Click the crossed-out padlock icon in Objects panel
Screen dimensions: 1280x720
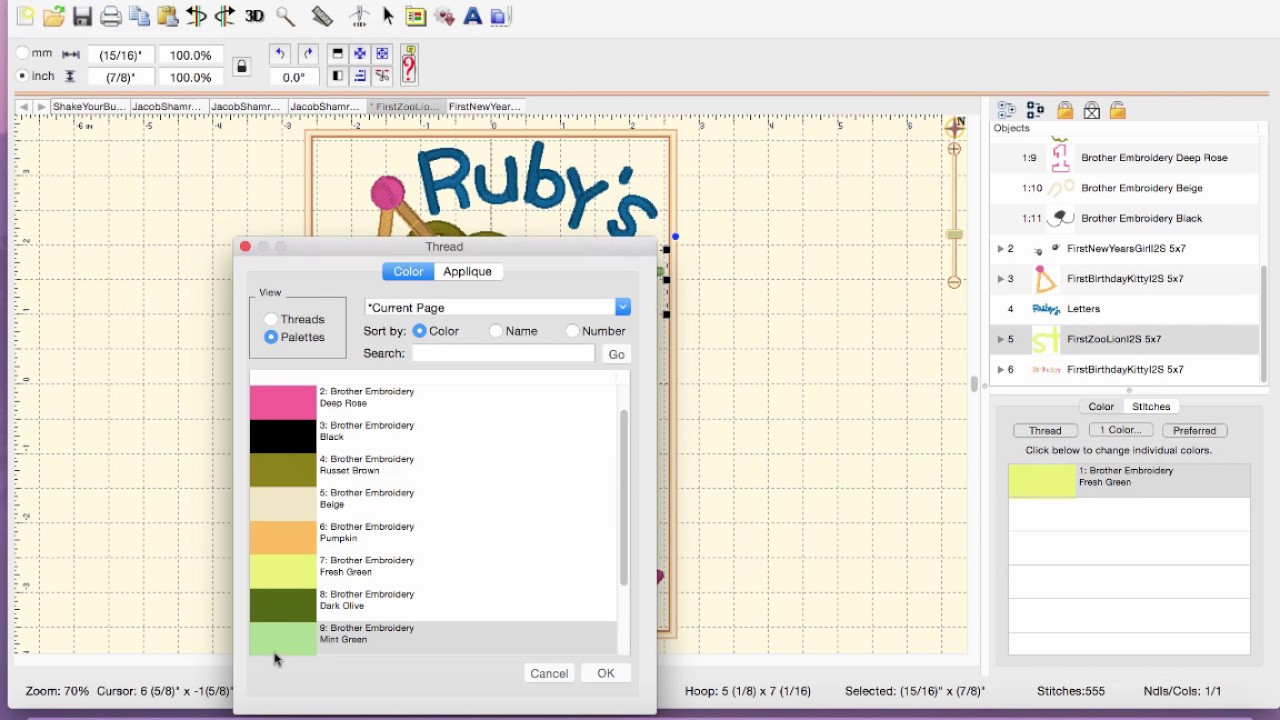click(1092, 111)
